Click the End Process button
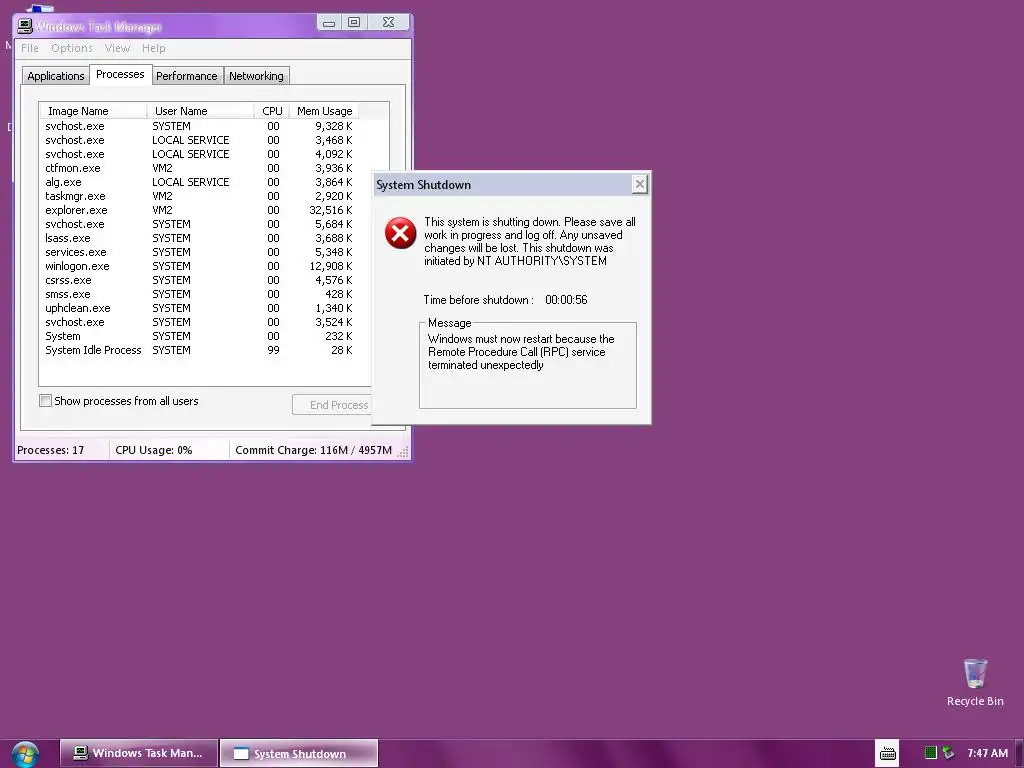Image resolution: width=1024 pixels, height=768 pixels. click(x=332, y=405)
